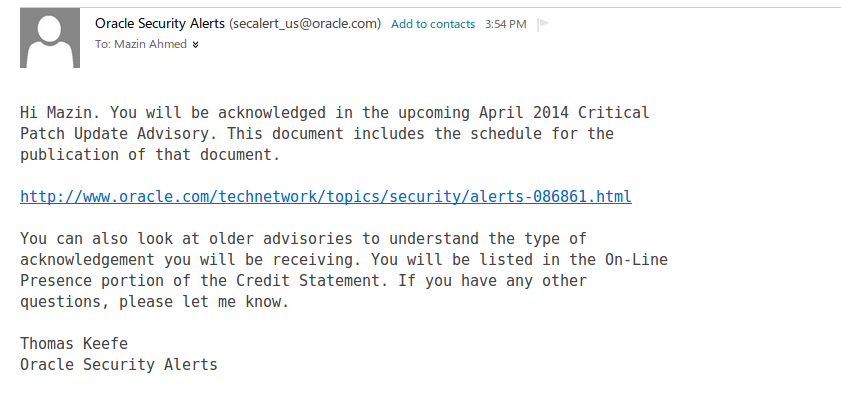841x415 pixels.
Task: Click line starting 'acknowledgement you will be receiving'
Action: click(x=344, y=260)
